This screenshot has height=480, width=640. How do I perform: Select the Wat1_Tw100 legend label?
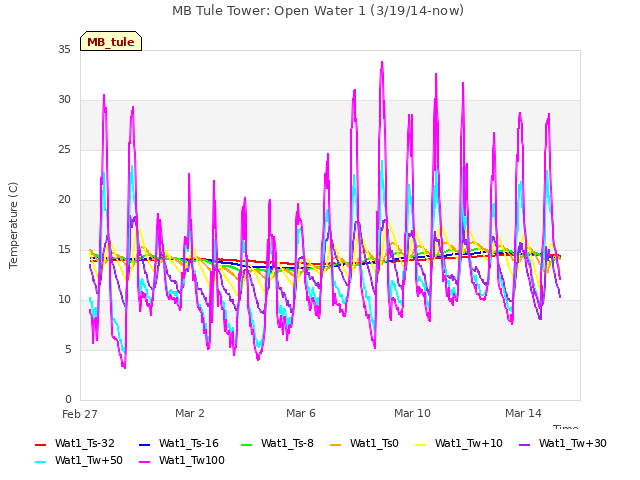(192, 461)
